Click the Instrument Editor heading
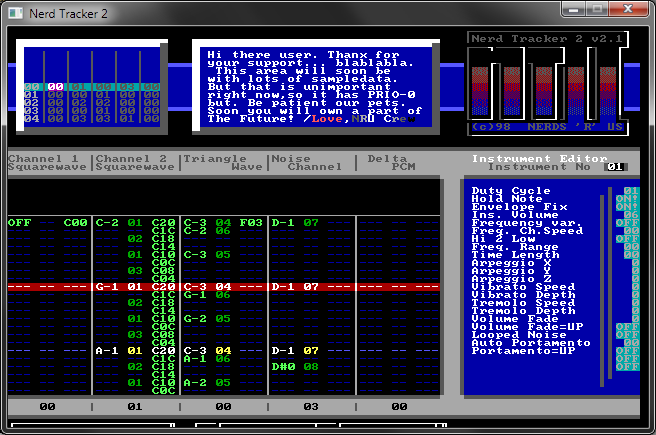656x435 pixels. (x=540, y=159)
